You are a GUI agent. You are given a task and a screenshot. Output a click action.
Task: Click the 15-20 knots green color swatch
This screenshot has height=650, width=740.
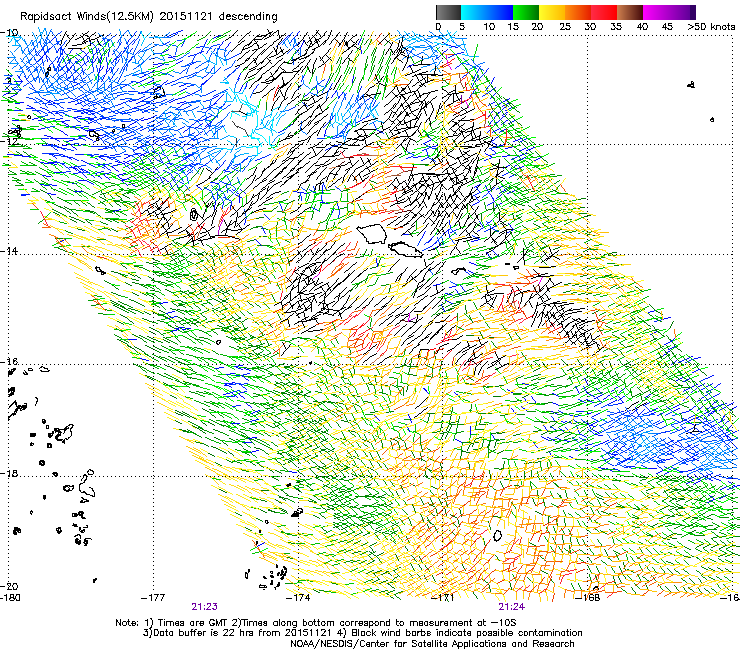coord(525,12)
